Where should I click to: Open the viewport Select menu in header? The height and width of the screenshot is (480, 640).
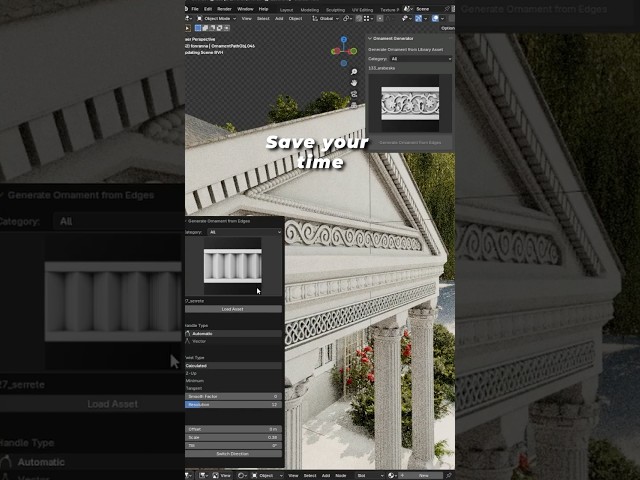pyautogui.click(x=263, y=18)
